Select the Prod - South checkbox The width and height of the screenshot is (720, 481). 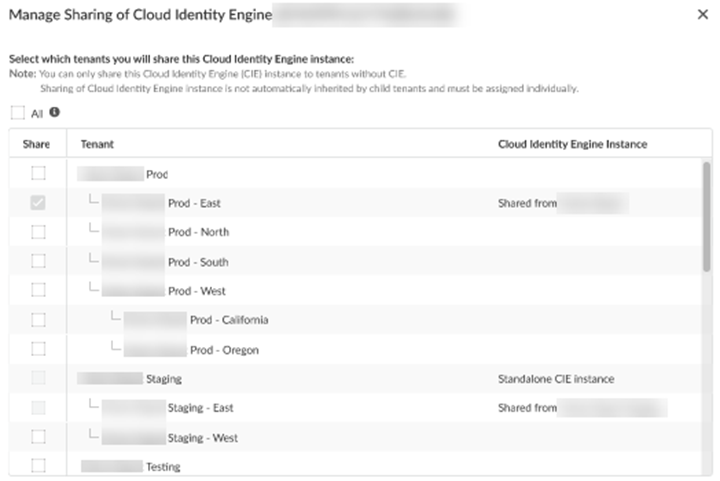point(38,262)
